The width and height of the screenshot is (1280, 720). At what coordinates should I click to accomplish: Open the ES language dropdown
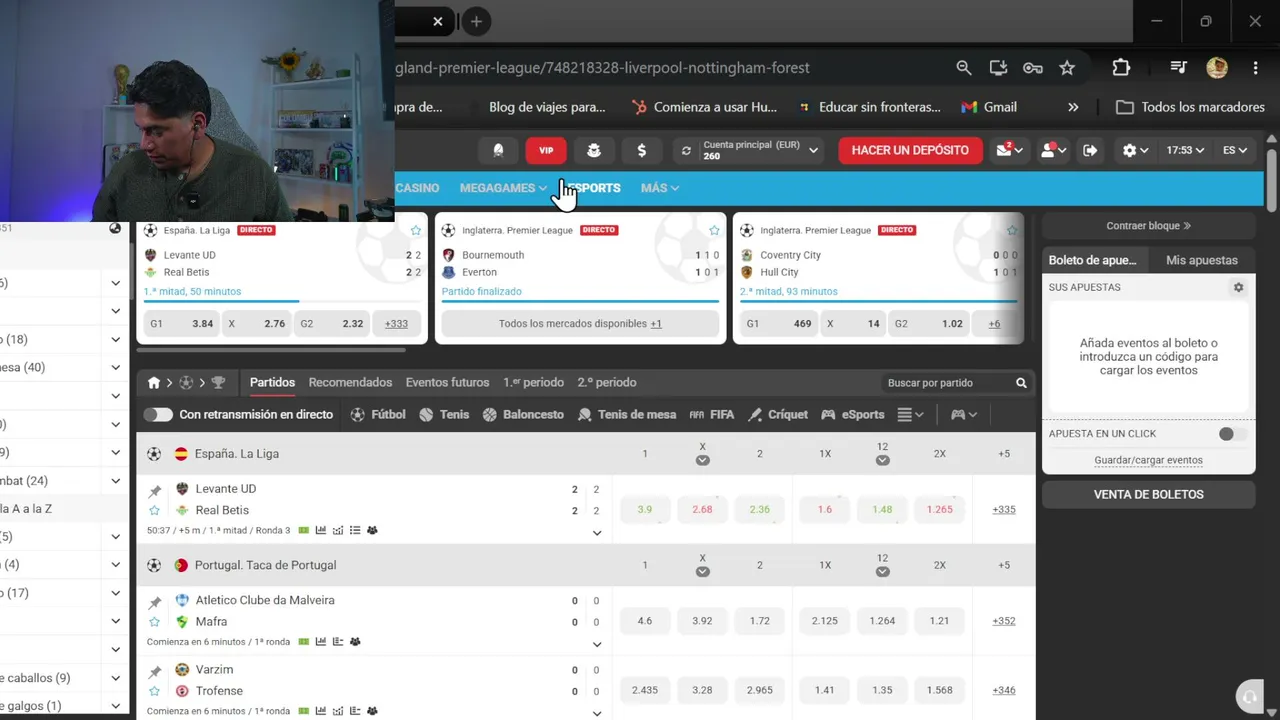[1235, 150]
